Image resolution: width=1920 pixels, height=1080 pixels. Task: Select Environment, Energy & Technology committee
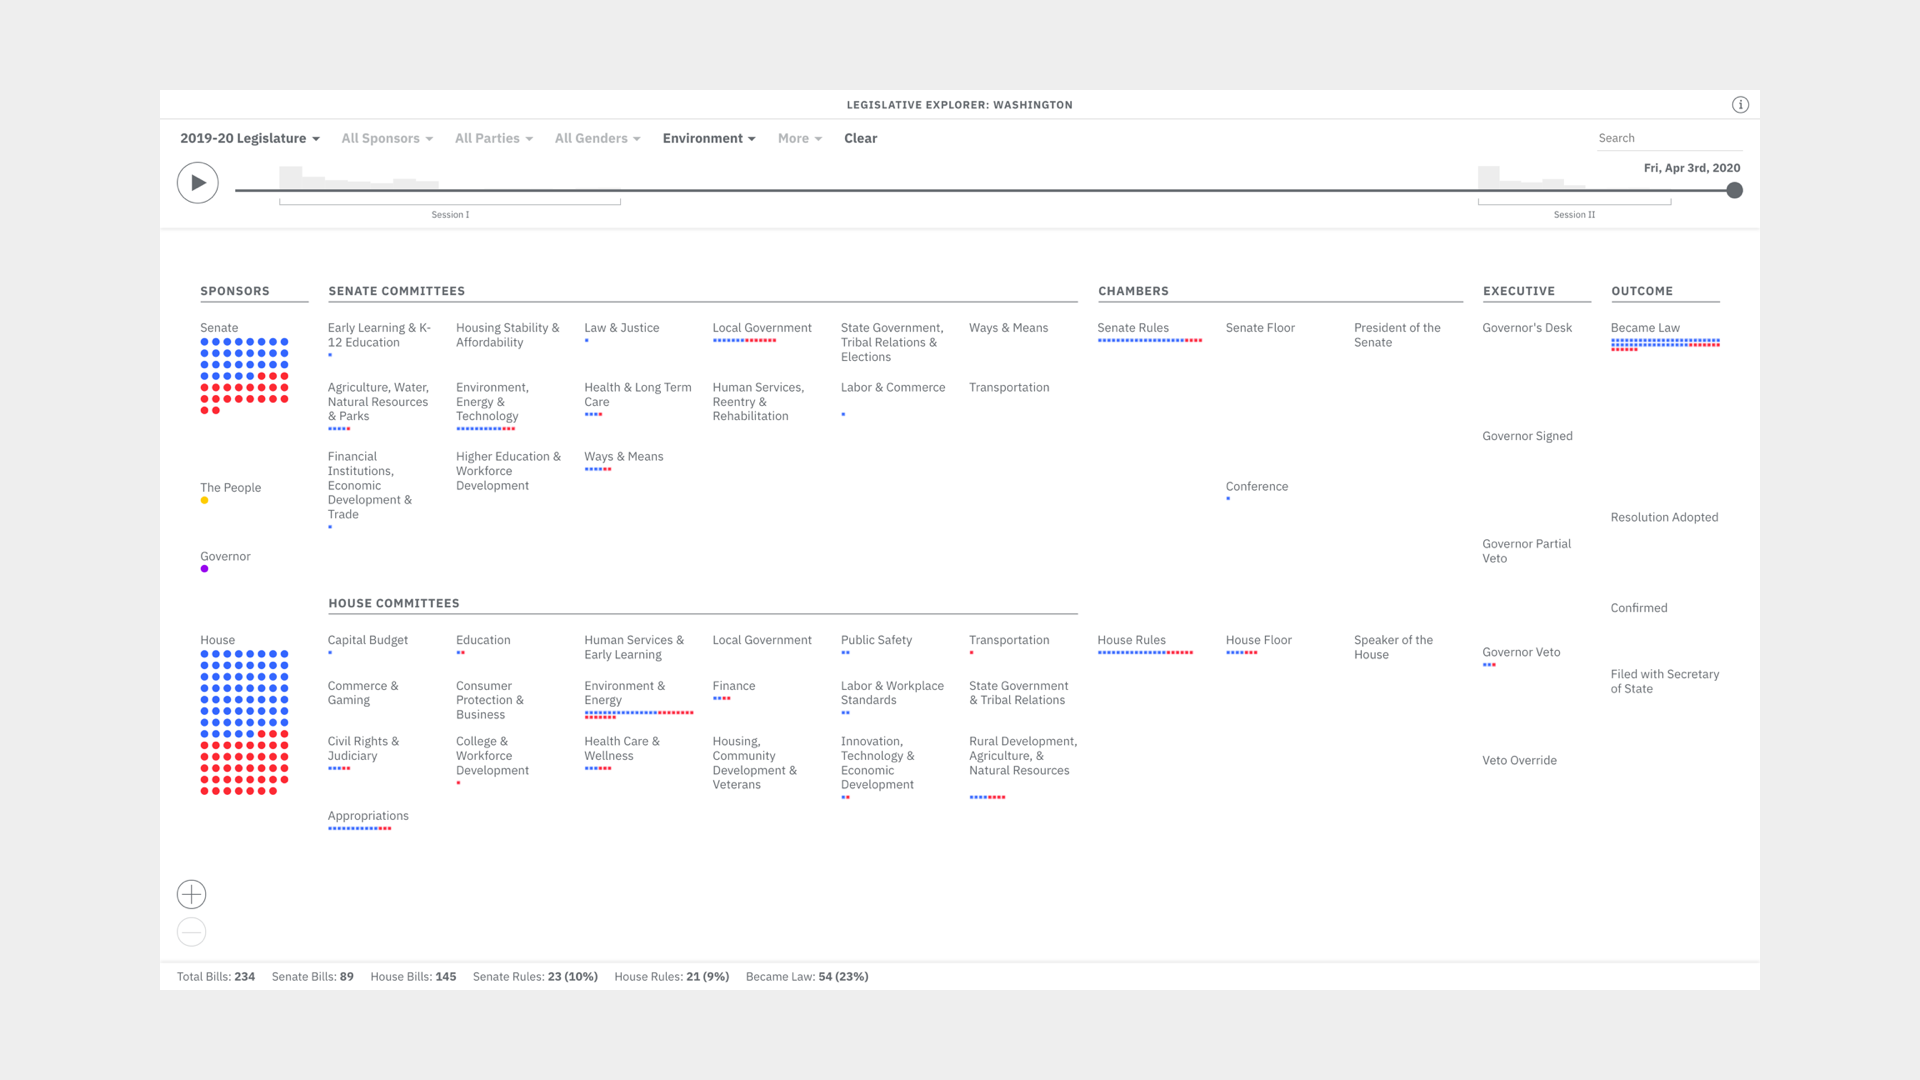coord(492,402)
